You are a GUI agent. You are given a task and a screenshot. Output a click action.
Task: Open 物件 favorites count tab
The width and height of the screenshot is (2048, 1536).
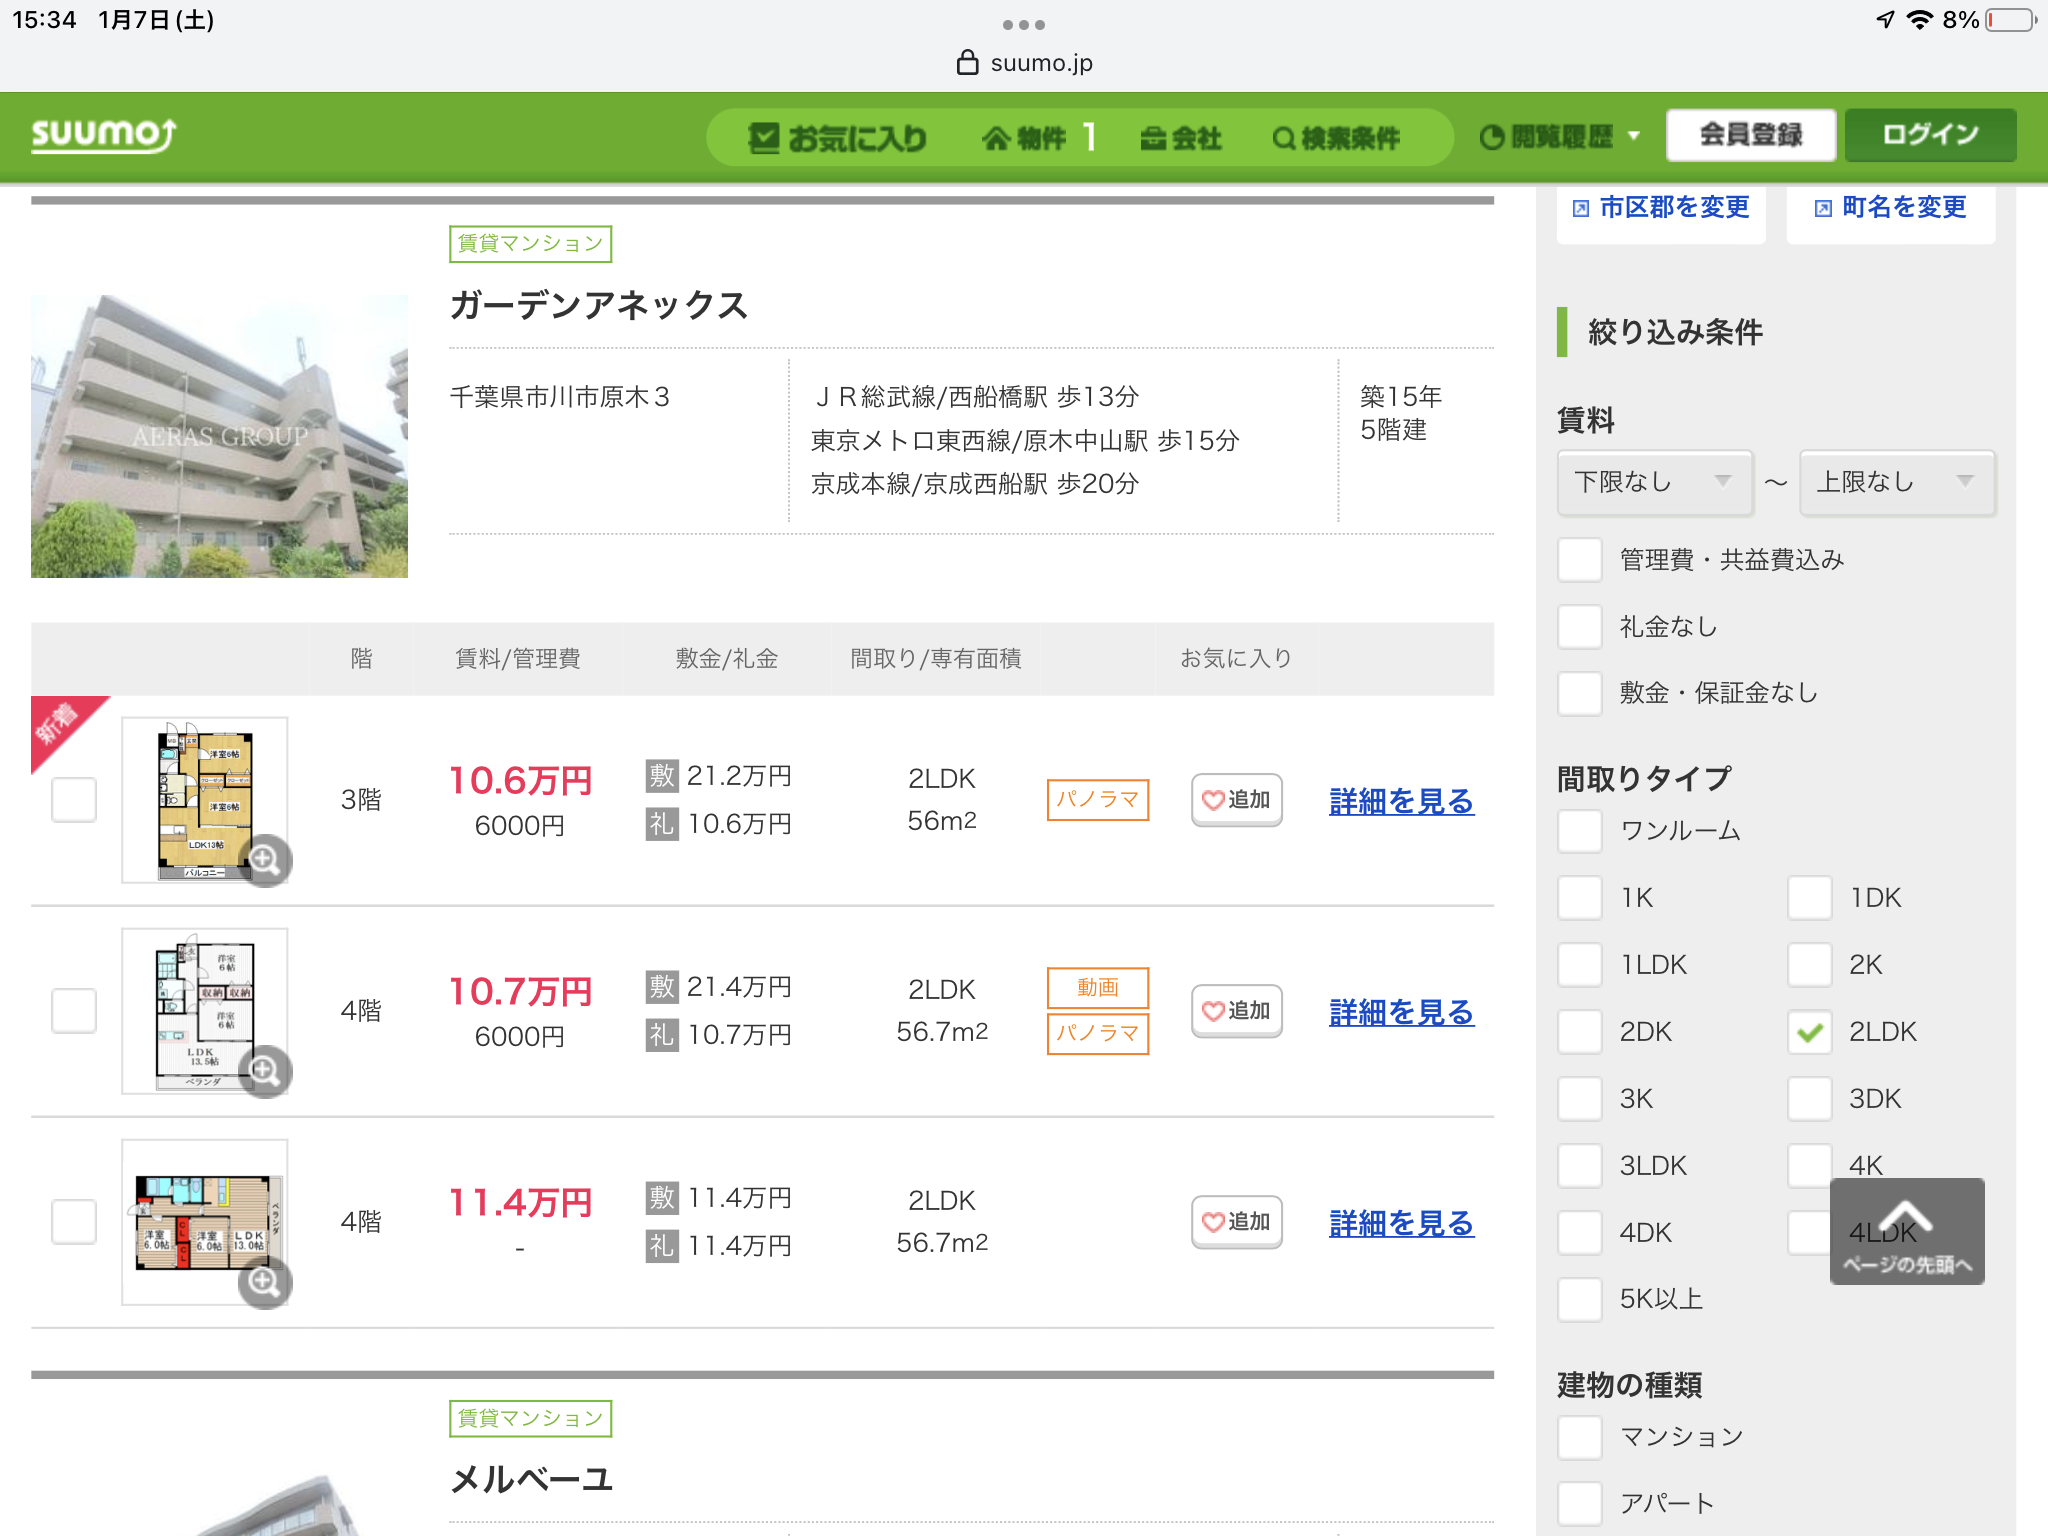point(1039,138)
